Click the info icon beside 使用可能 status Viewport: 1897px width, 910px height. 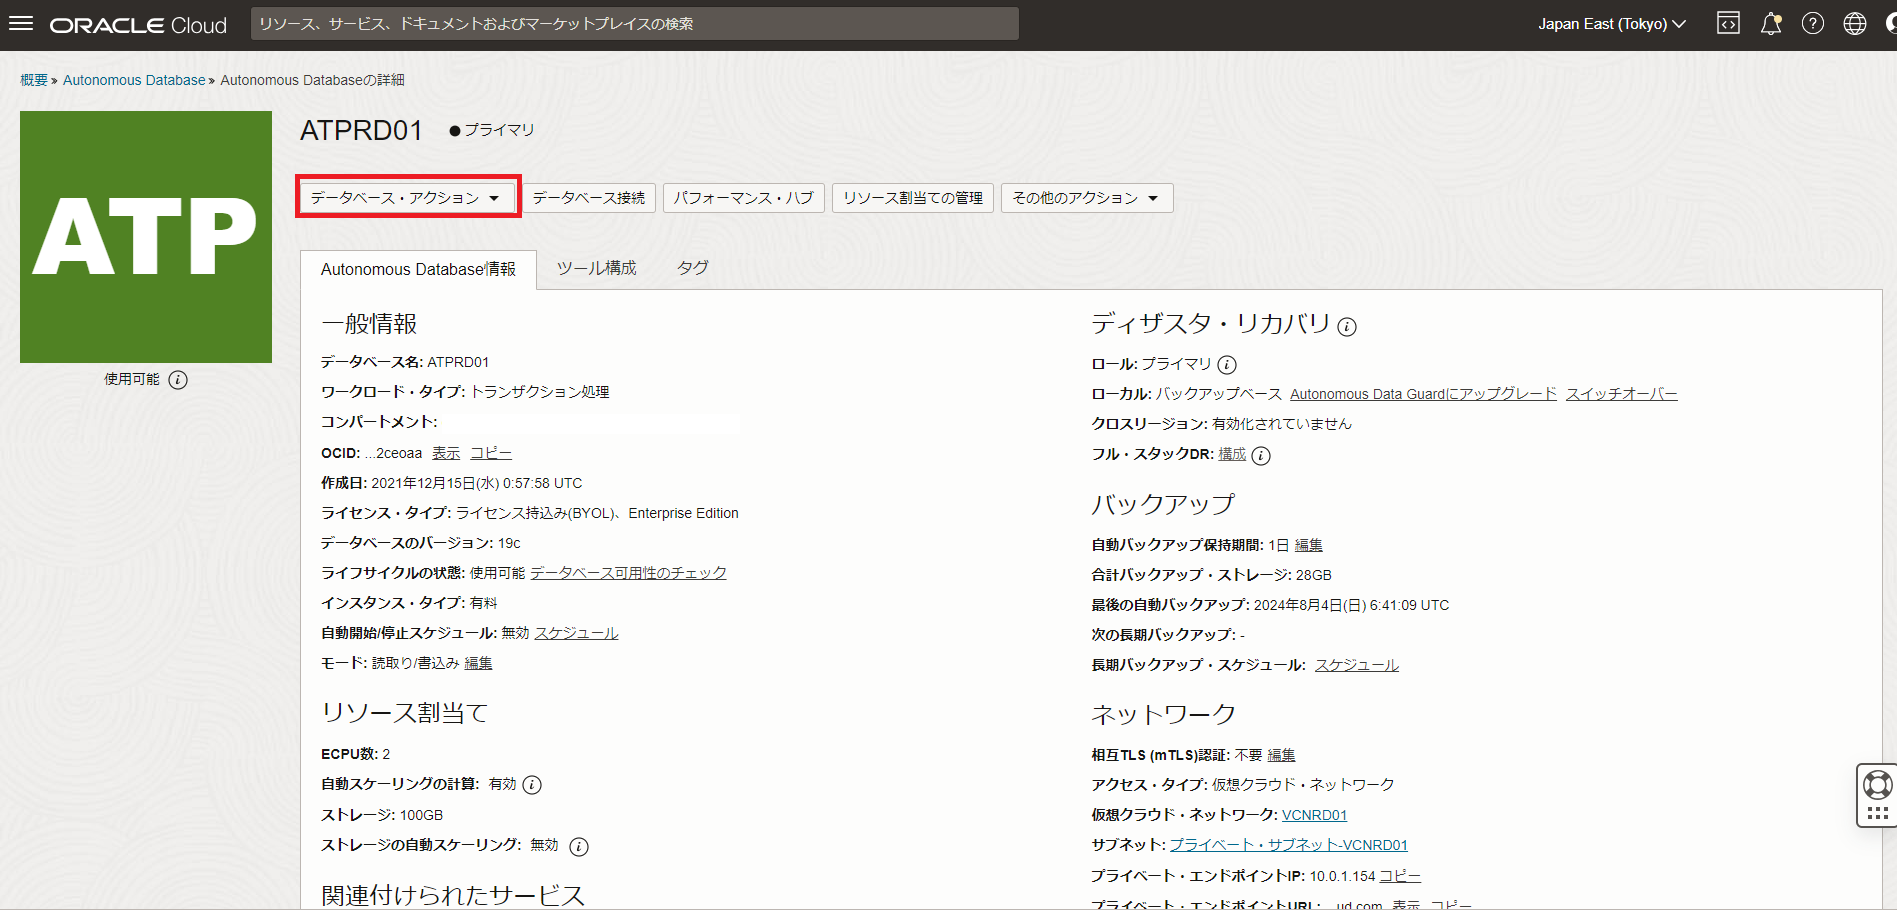click(x=178, y=379)
